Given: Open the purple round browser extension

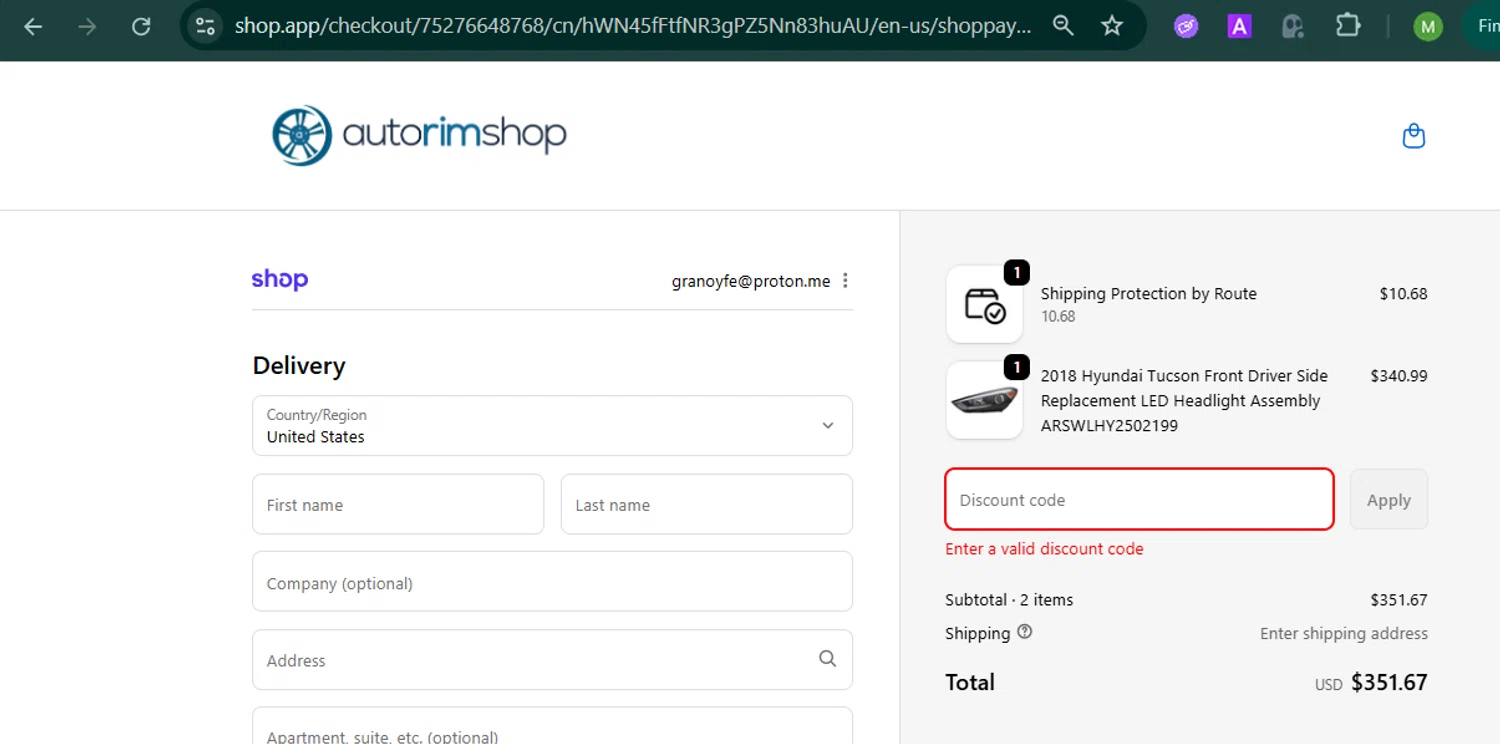Looking at the screenshot, I should pos(1186,27).
